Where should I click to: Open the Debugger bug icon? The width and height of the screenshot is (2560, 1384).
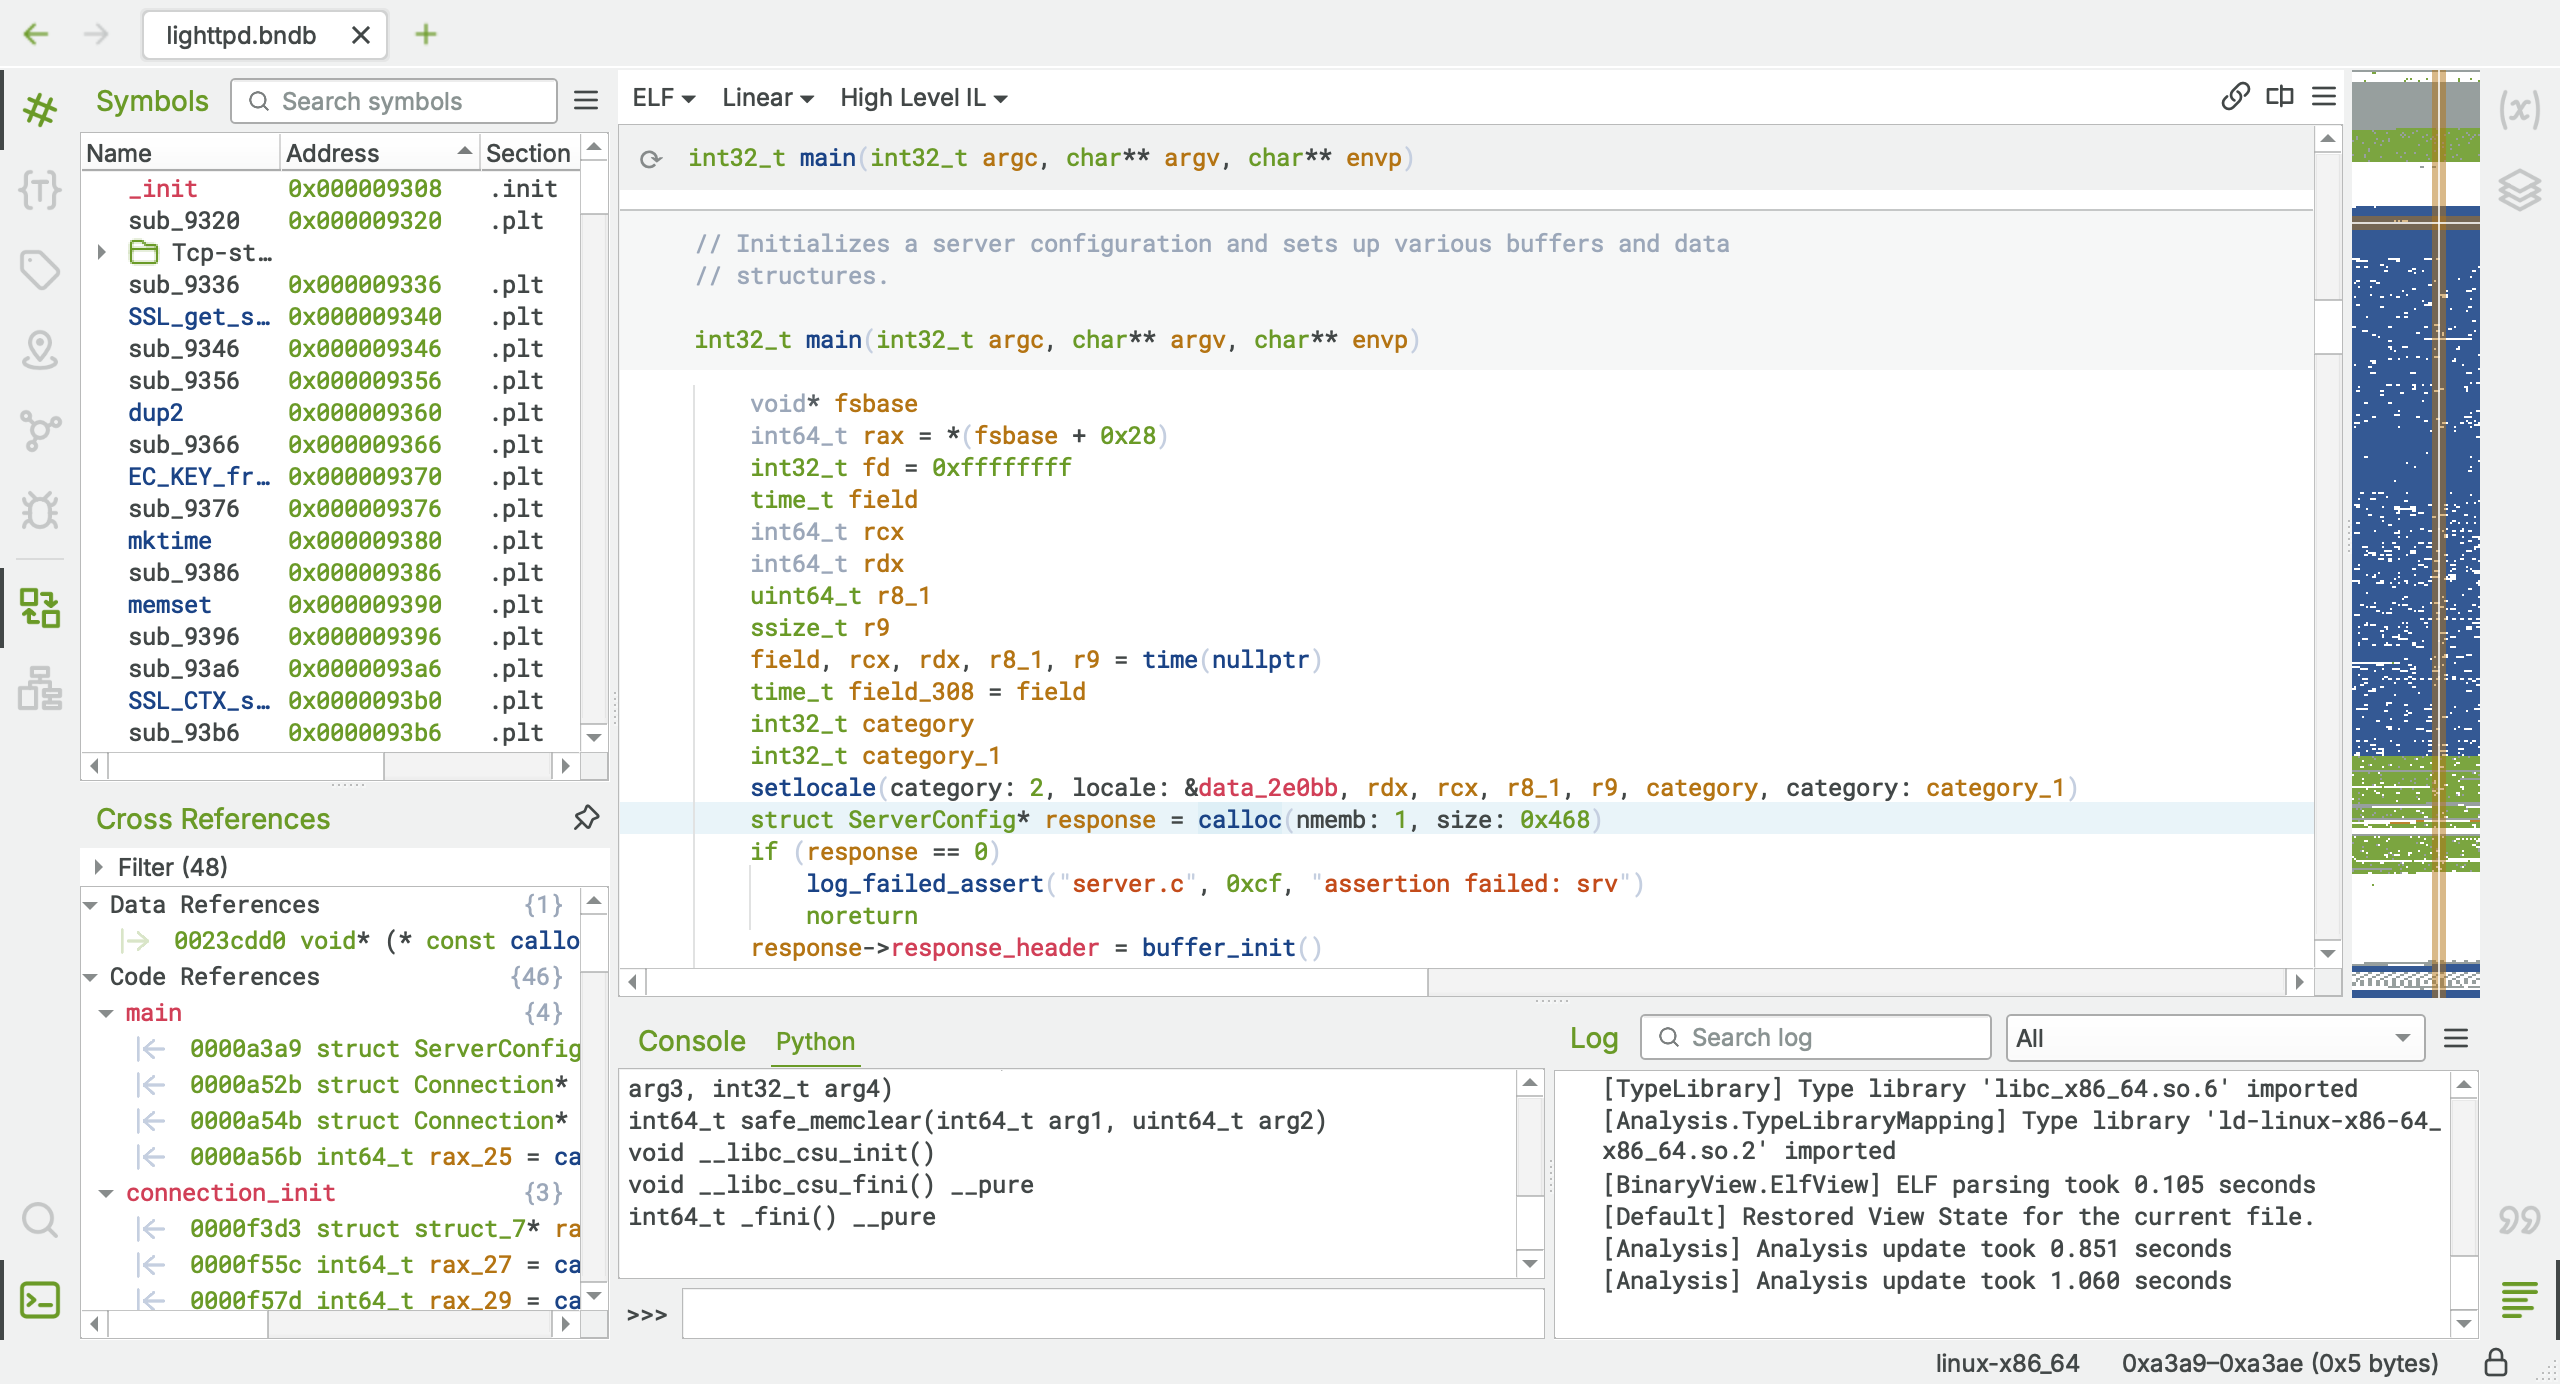pos(40,510)
